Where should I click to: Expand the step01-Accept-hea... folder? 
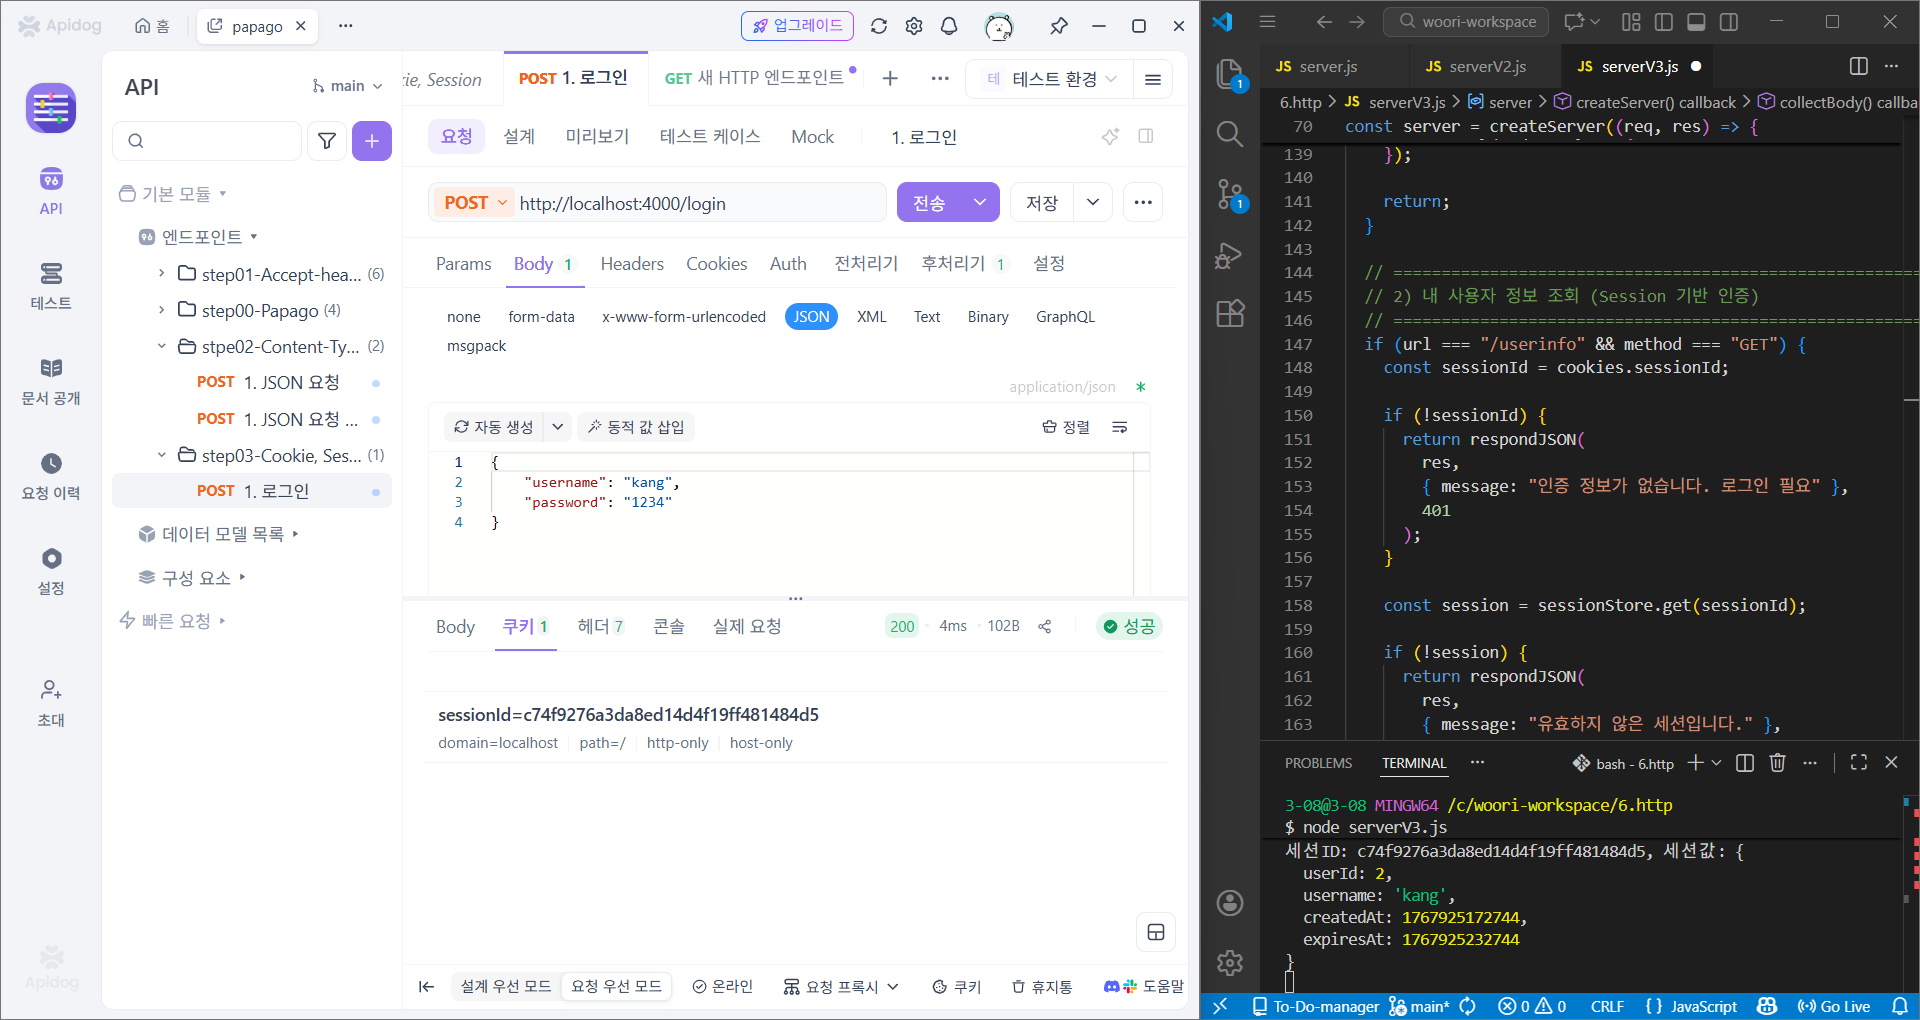click(161, 274)
